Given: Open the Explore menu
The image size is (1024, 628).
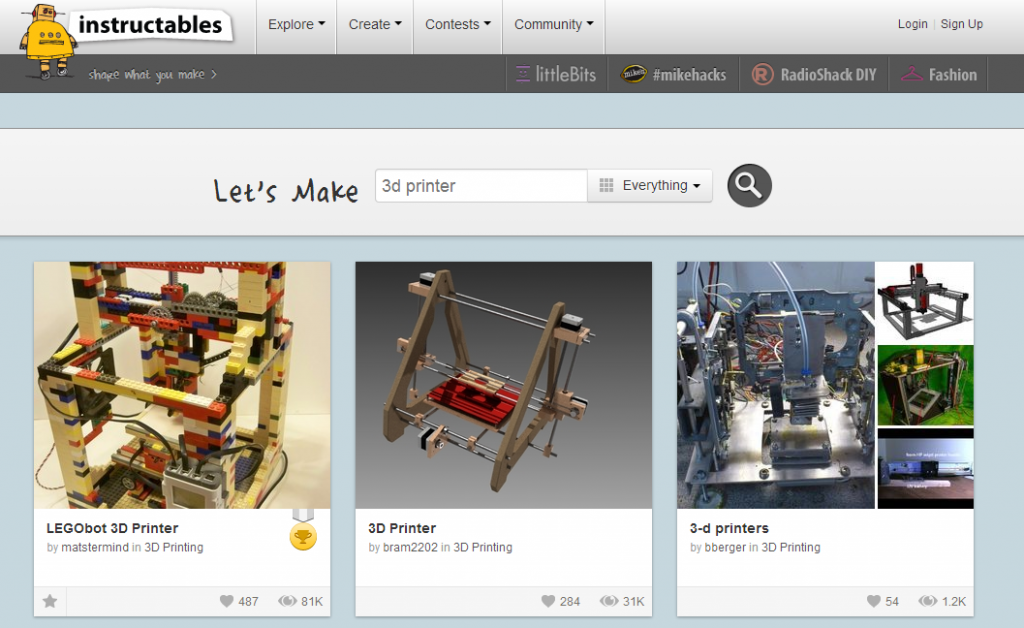Looking at the screenshot, I should point(295,24).
